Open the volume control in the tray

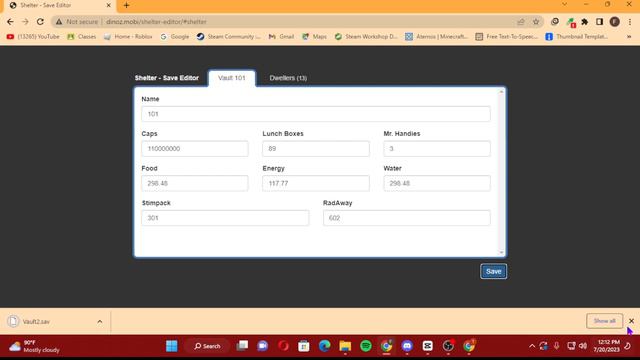click(583, 346)
